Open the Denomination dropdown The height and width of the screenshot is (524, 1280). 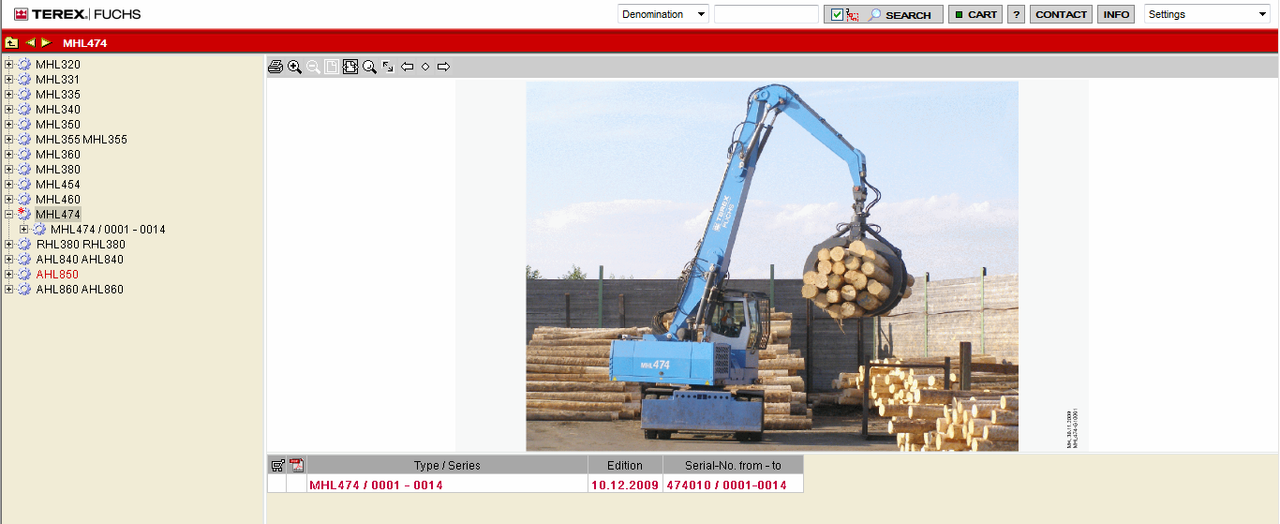663,14
